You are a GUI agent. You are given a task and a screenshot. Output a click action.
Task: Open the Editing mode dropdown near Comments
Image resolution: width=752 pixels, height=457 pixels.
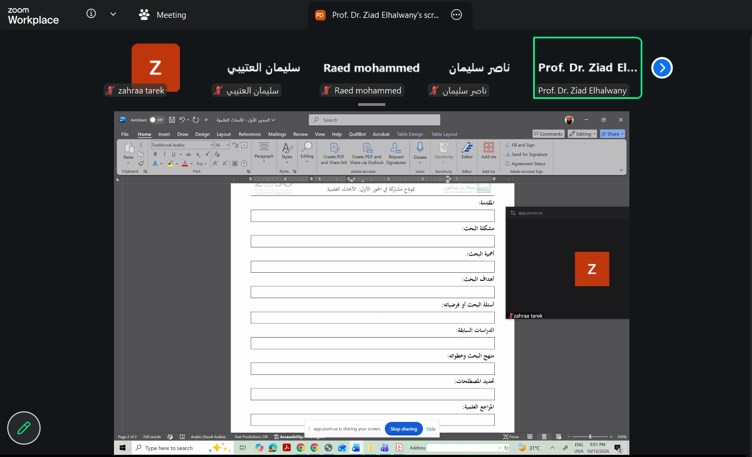(x=582, y=134)
